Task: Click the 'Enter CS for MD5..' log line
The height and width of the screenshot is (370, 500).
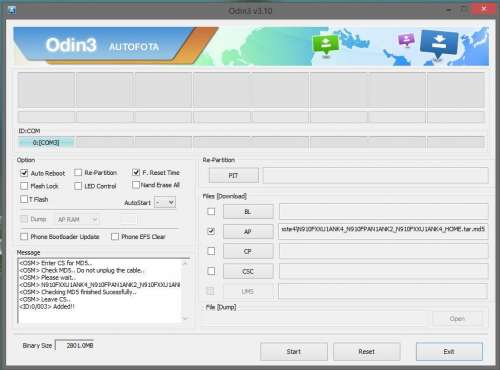Action: (56, 263)
